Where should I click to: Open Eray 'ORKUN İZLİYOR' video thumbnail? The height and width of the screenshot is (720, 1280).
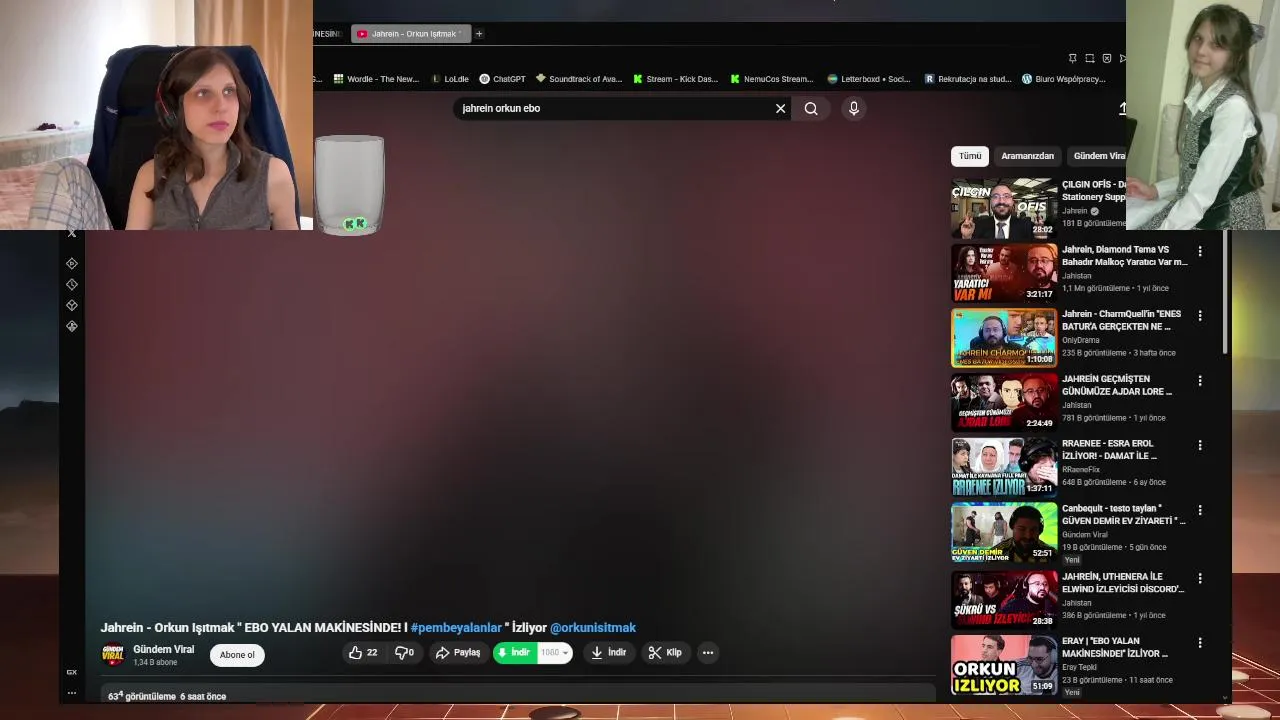point(1004,664)
